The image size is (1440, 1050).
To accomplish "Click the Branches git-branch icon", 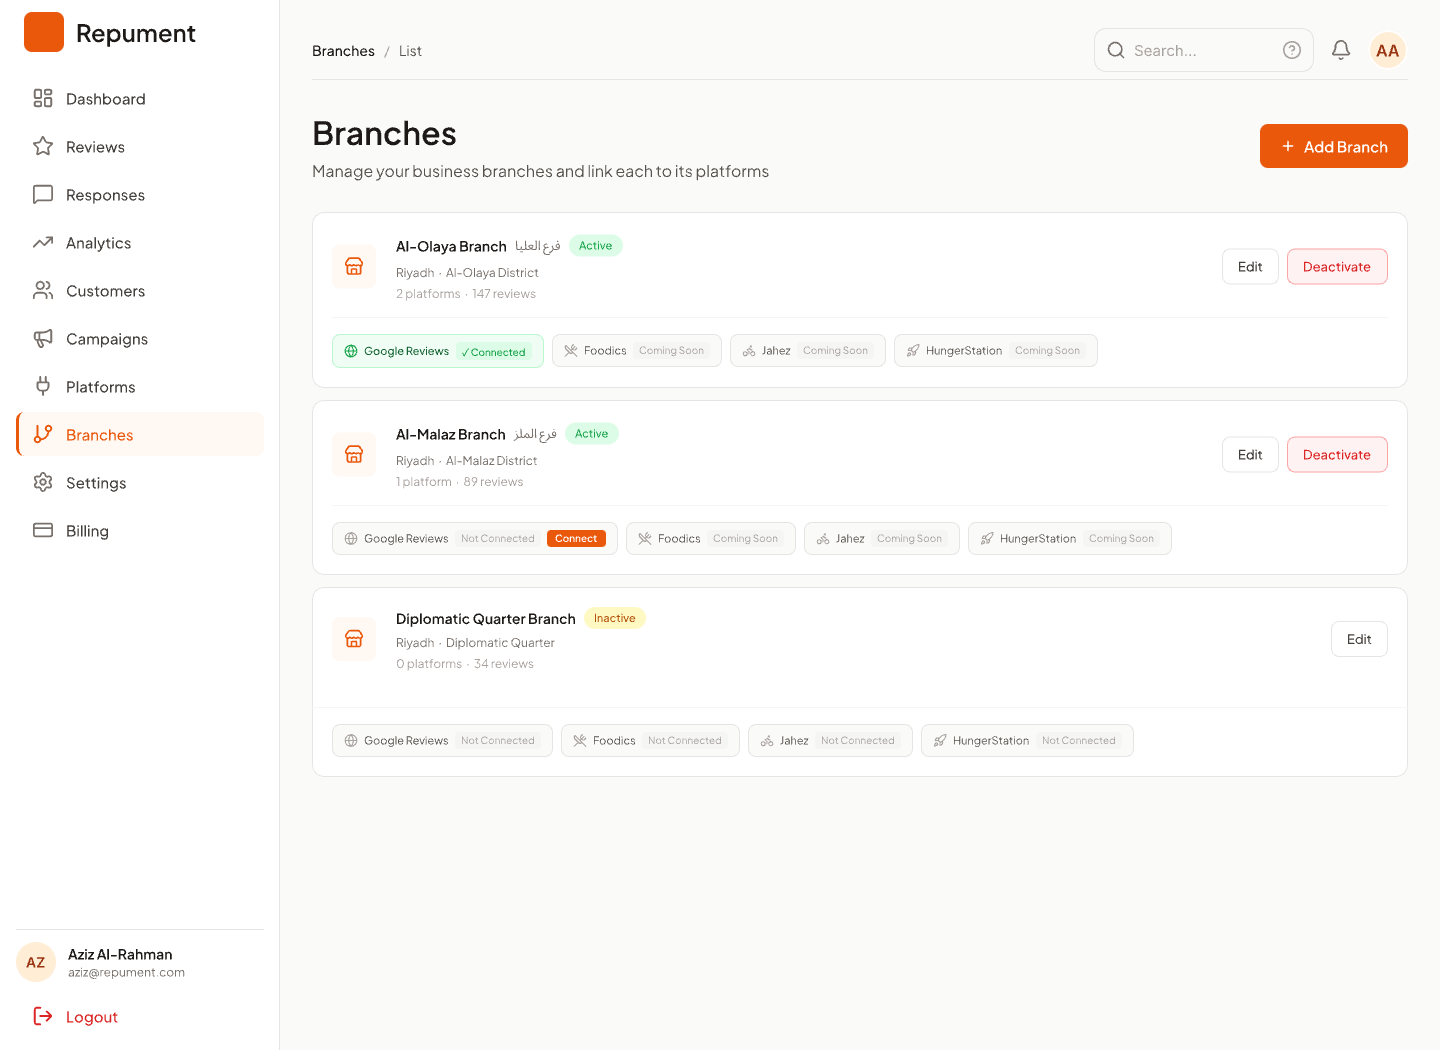I will [x=43, y=434].
